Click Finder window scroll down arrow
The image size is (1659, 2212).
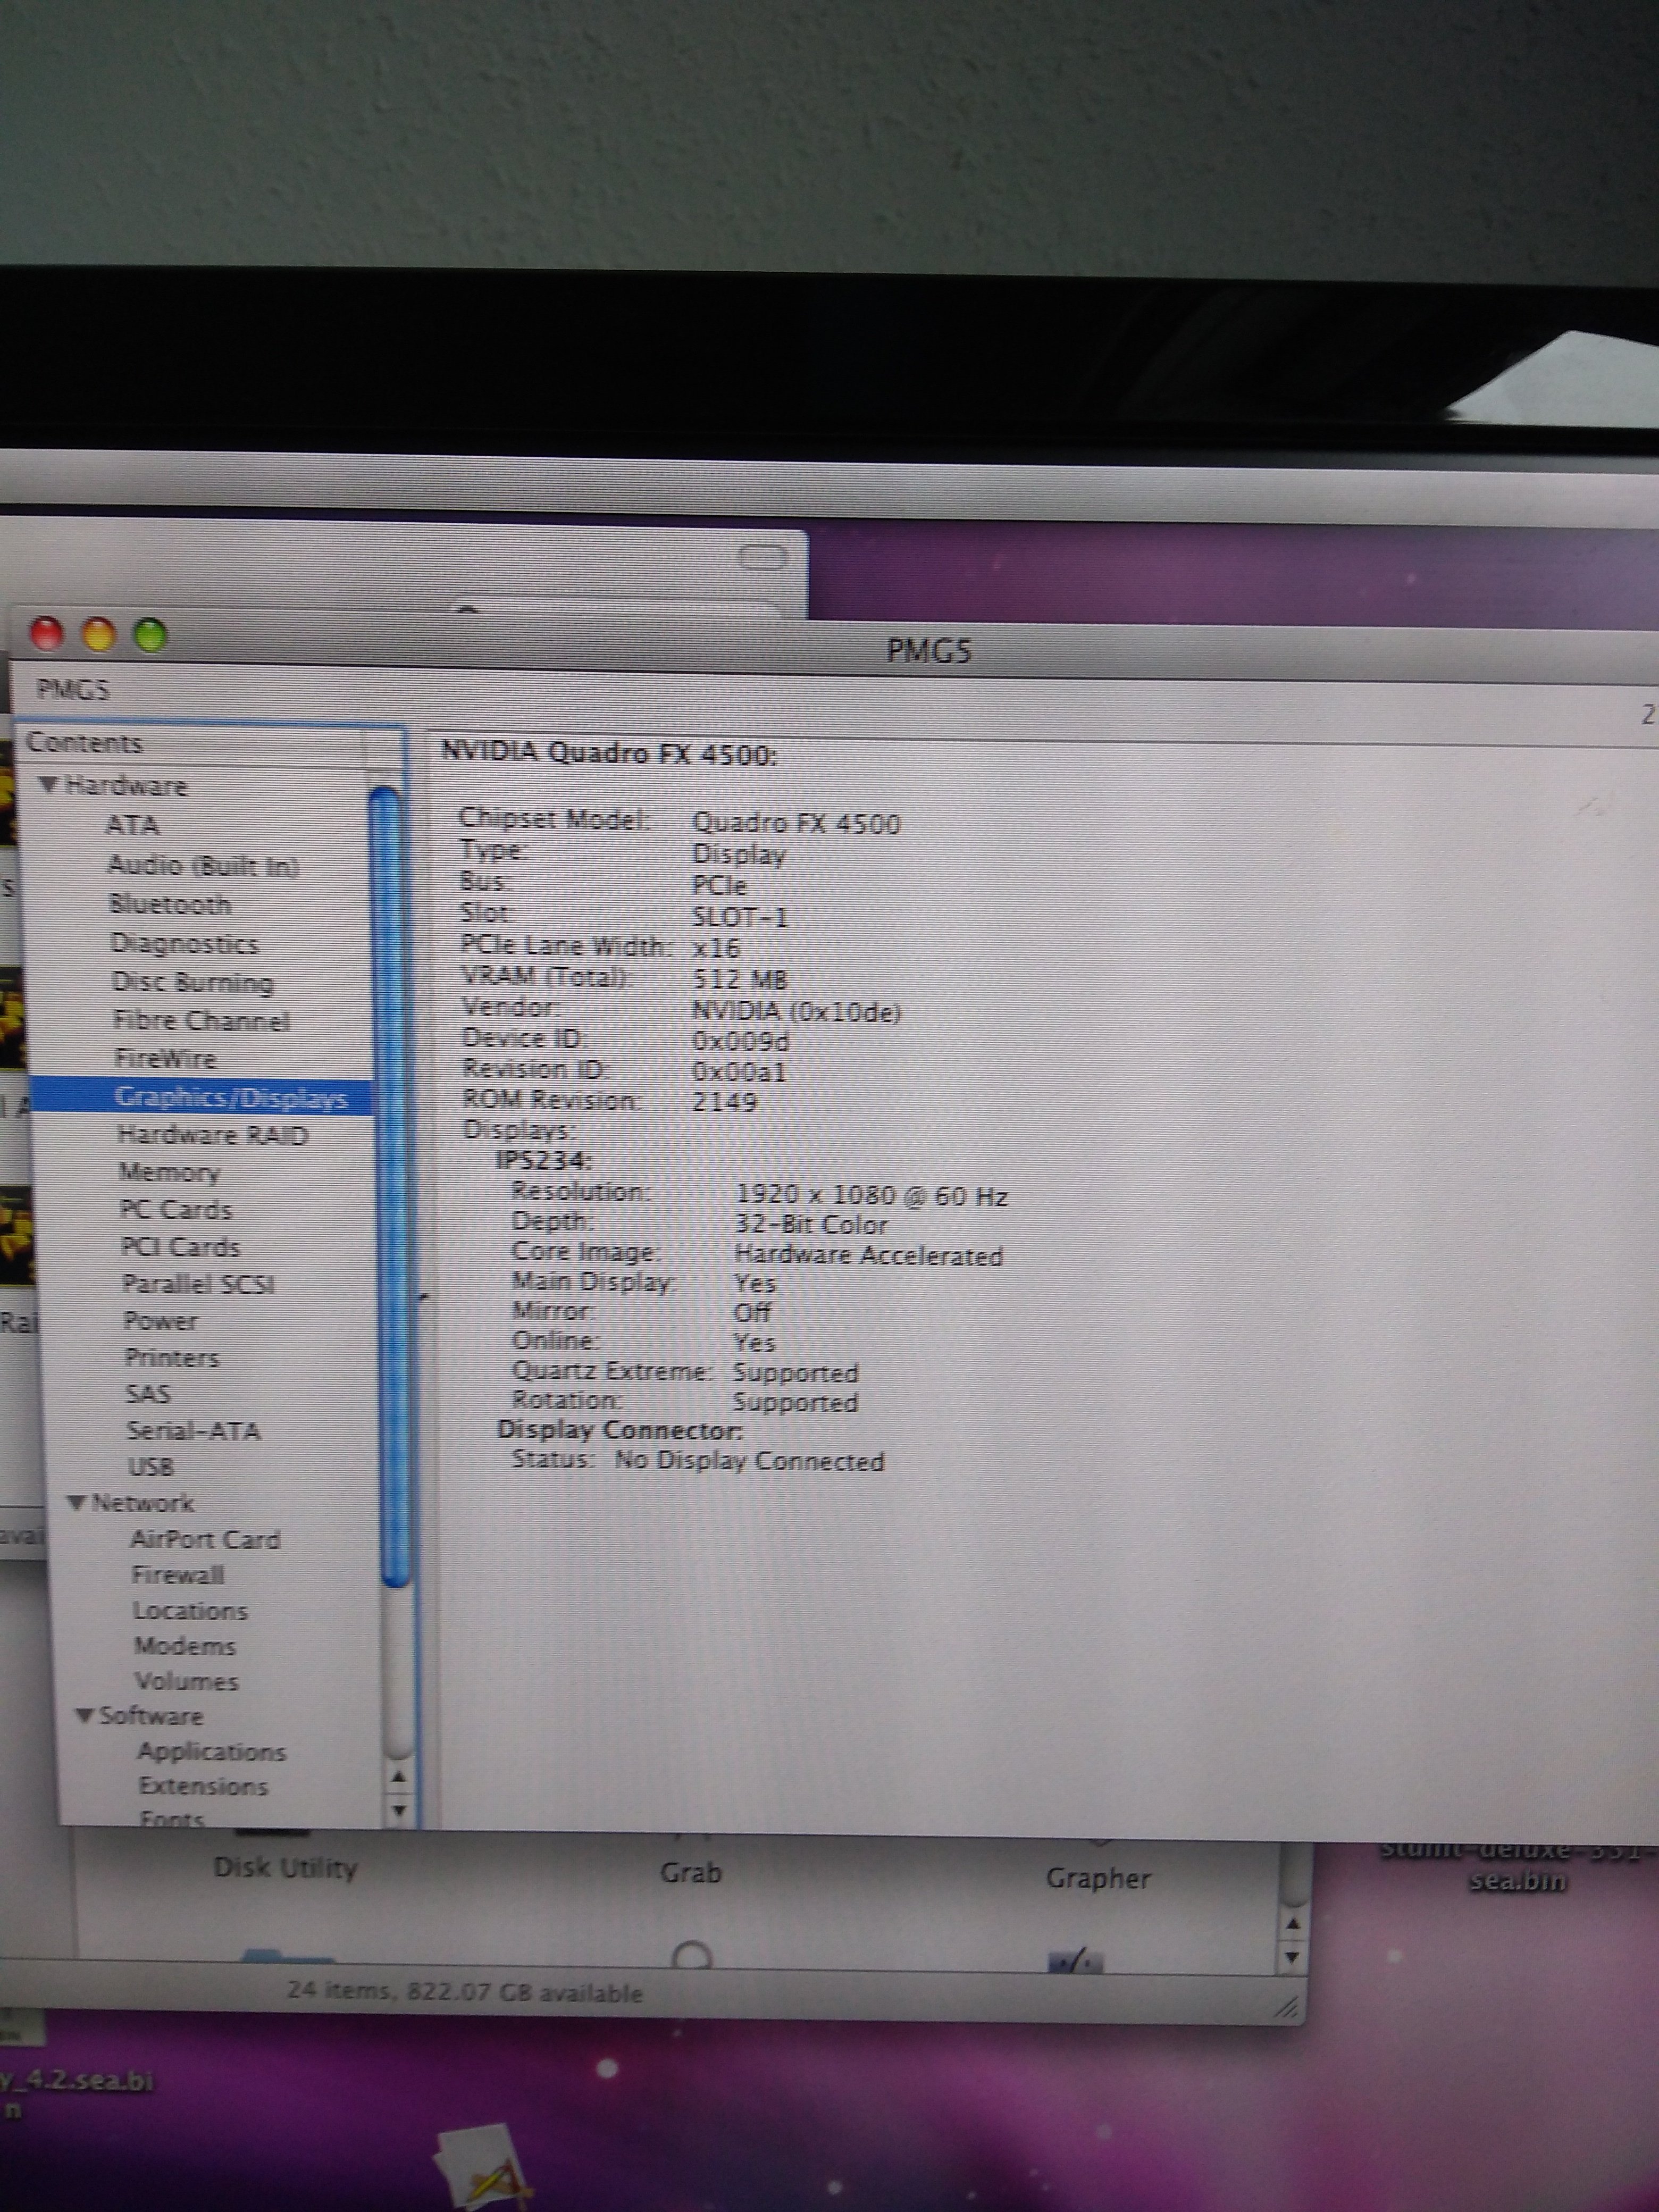pyautogui.click(x=1293, y=1957)
